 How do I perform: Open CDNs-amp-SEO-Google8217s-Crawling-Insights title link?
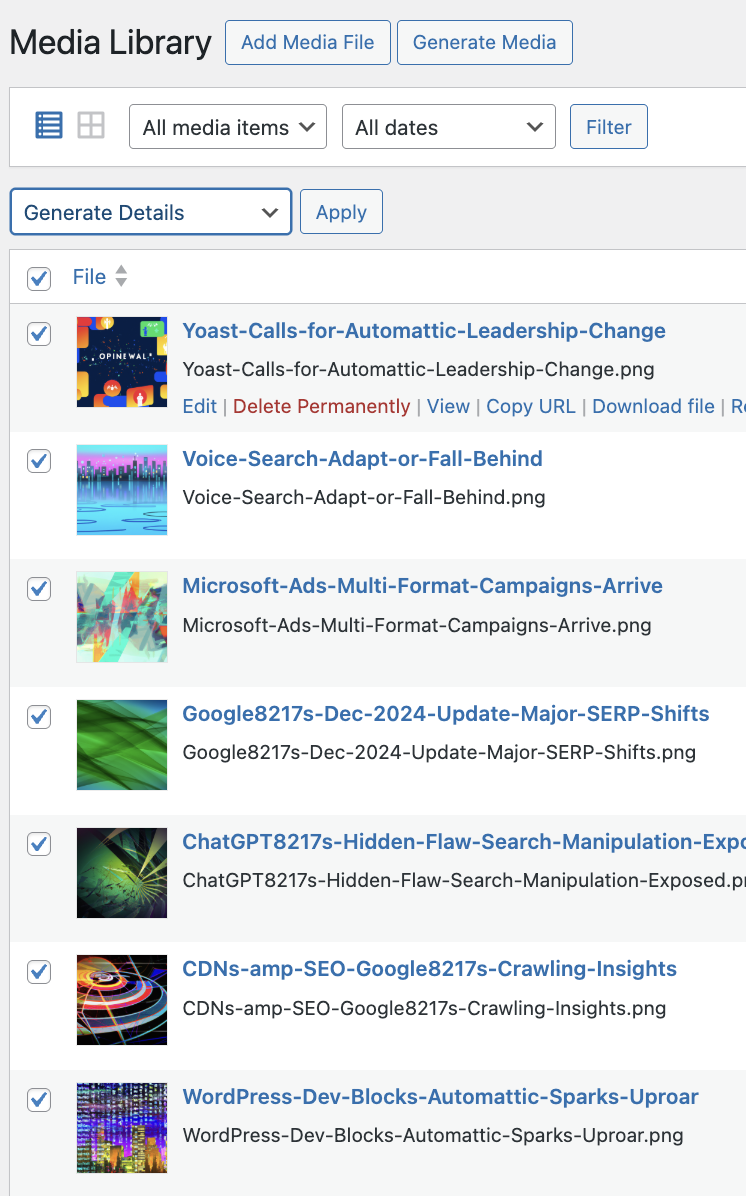coord(429,969)
